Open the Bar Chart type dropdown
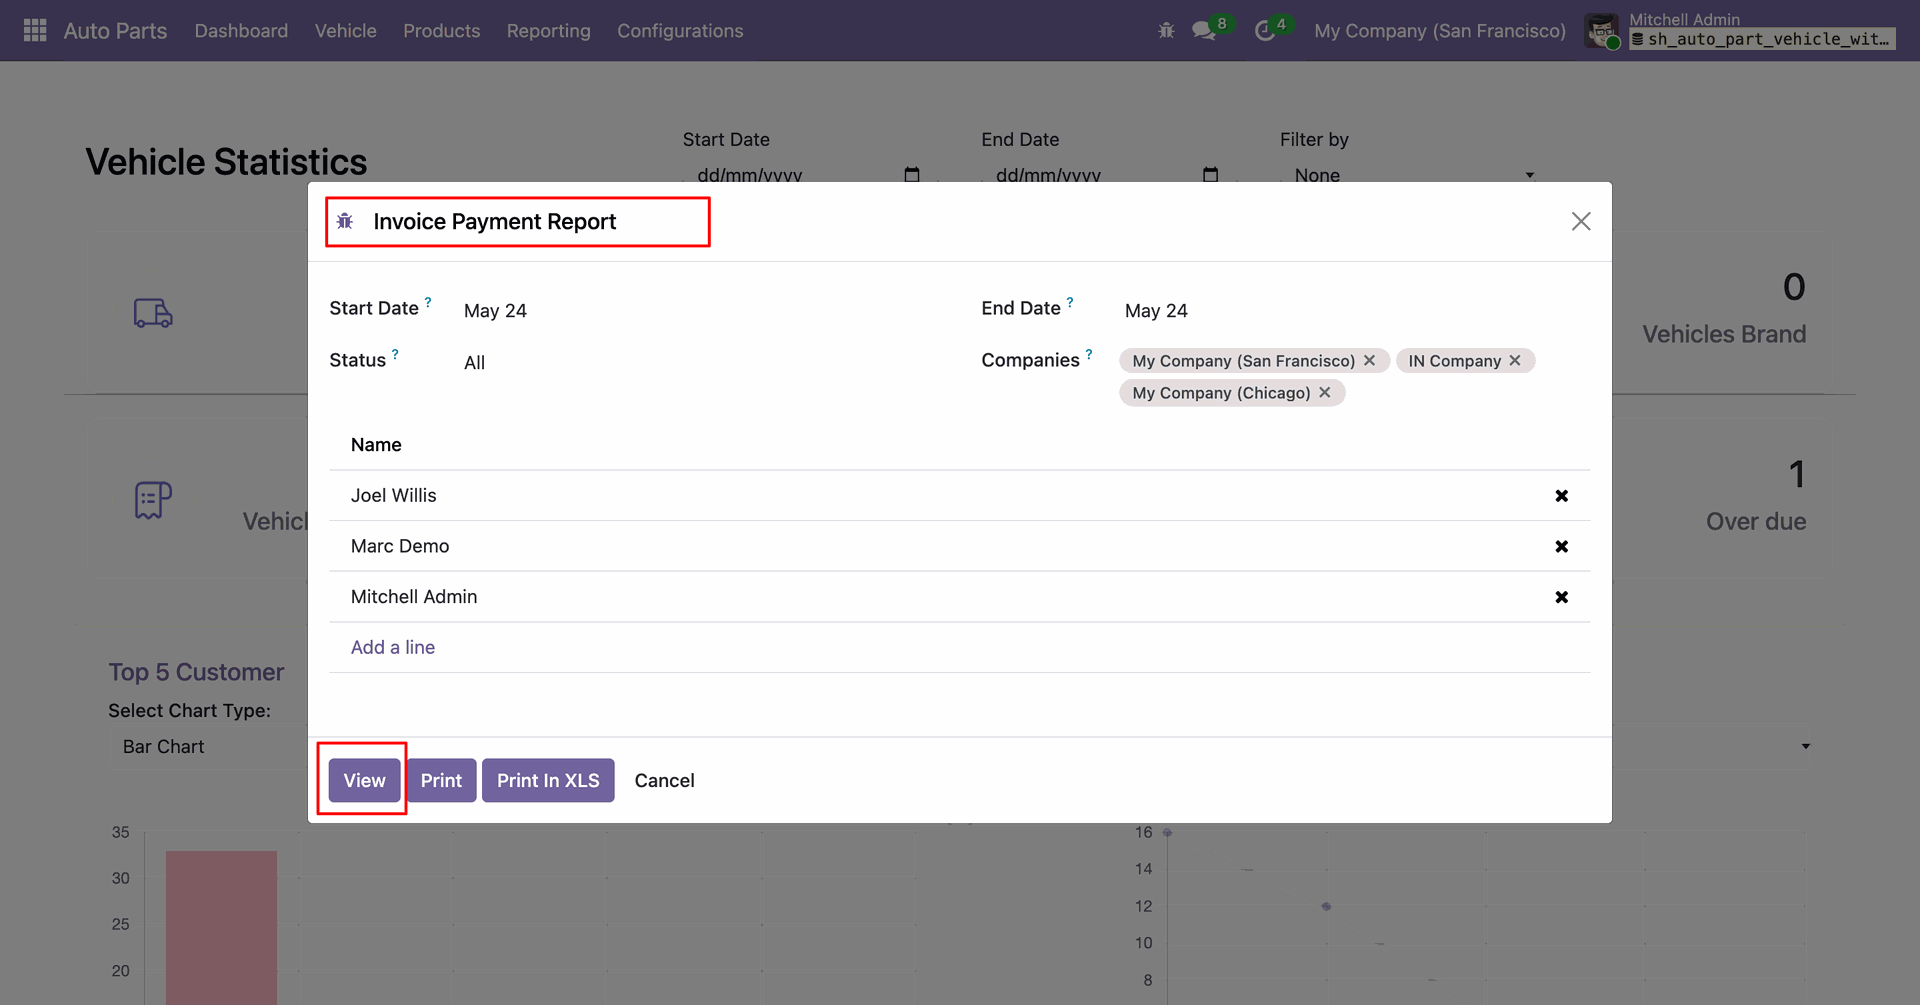Screen dimensions: 1920x1005 [x=207, y=747]
